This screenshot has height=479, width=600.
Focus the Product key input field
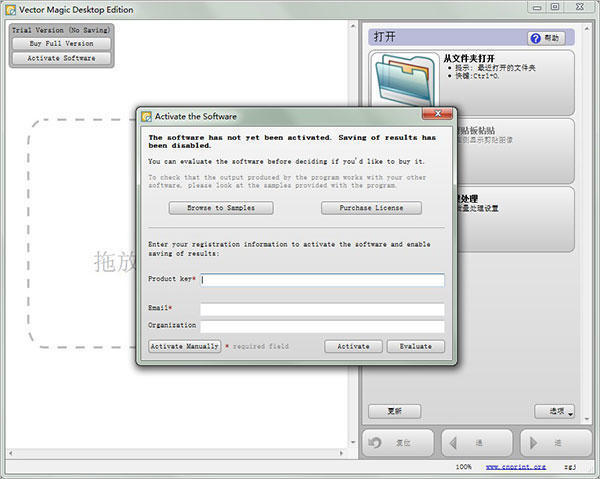pyautogui.click(x=323, y=280)
